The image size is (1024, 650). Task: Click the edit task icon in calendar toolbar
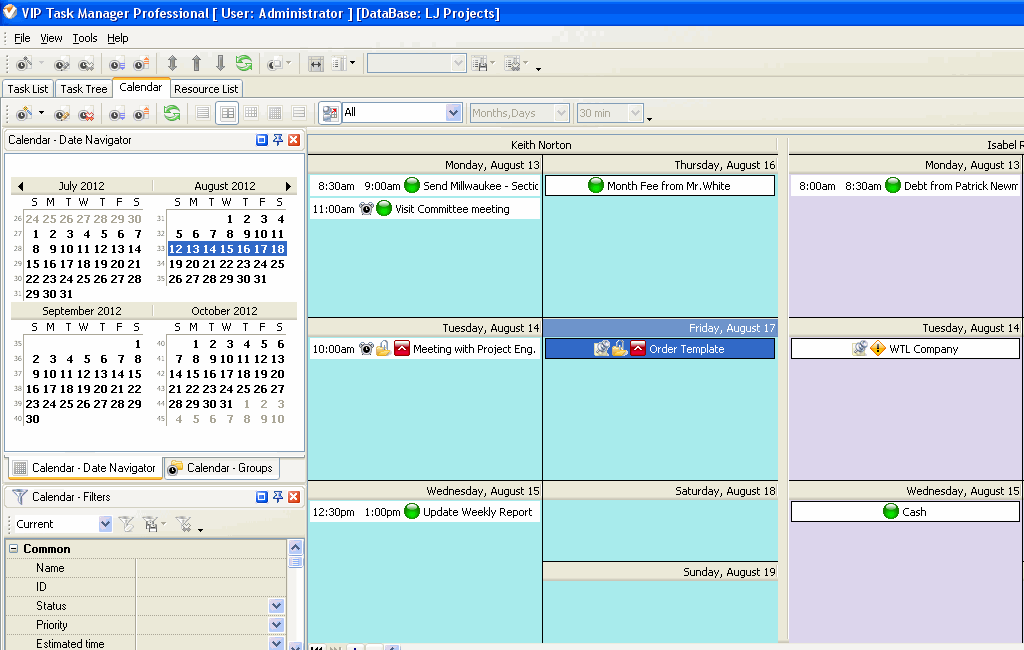(x=62, y=113)
